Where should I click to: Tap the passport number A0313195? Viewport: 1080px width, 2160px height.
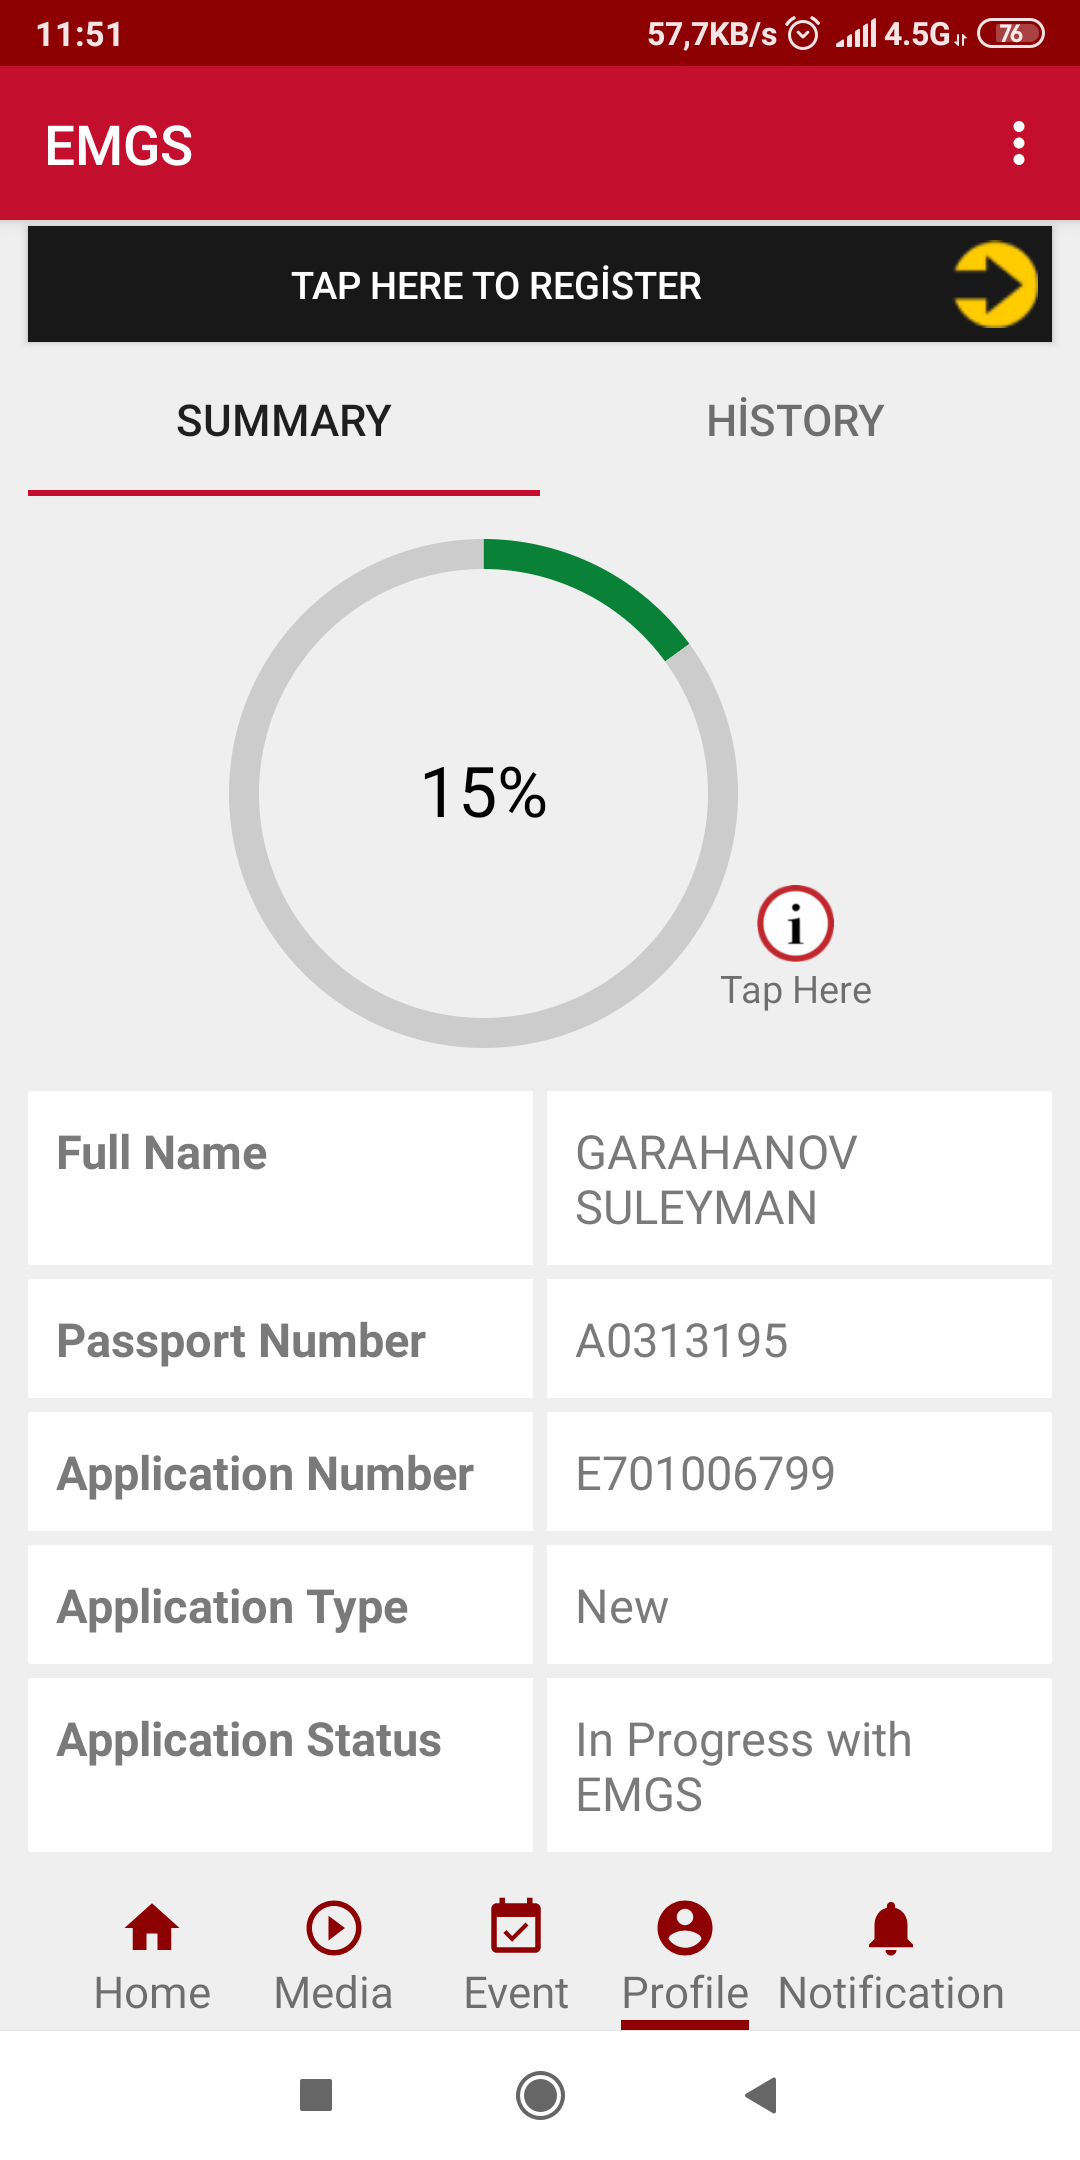pyautogui.click(x=682, y=1341)
